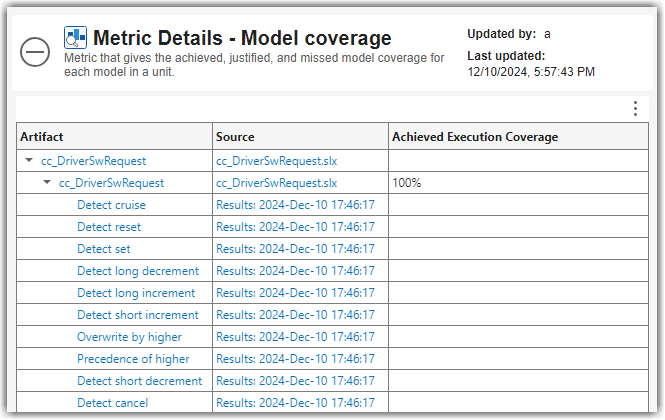Open nested cc_DriverSwRequest artifact link
This screenshot has width=665, height=420.
click(111, 183)
